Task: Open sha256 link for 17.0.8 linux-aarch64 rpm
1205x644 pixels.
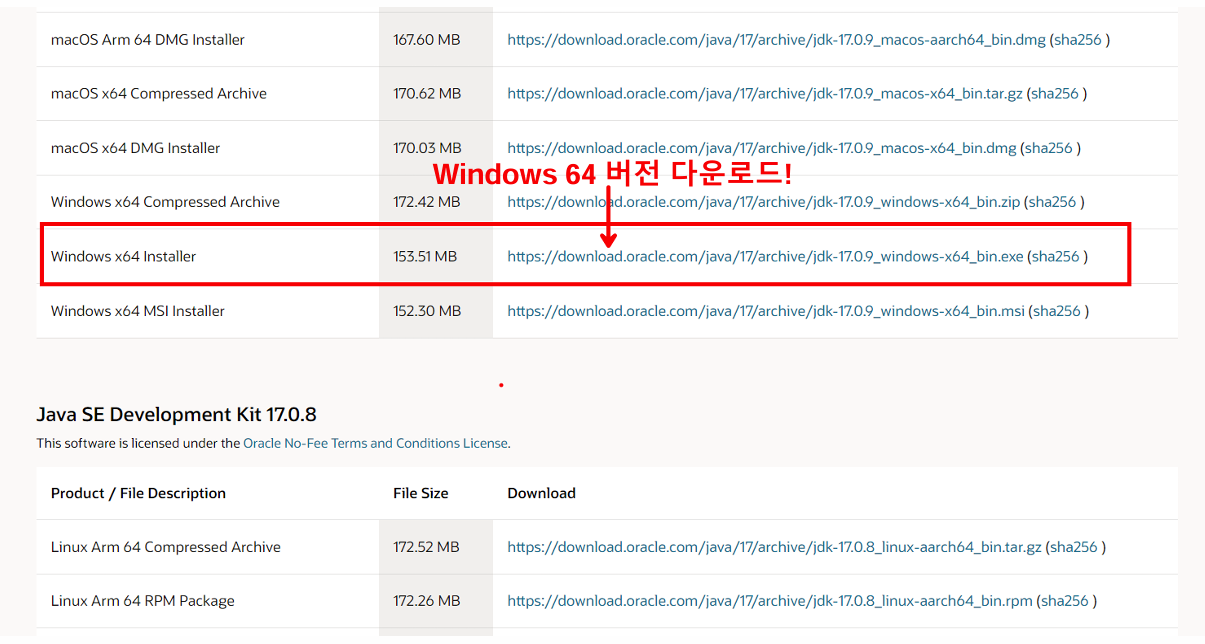Action: point(1065,601)
